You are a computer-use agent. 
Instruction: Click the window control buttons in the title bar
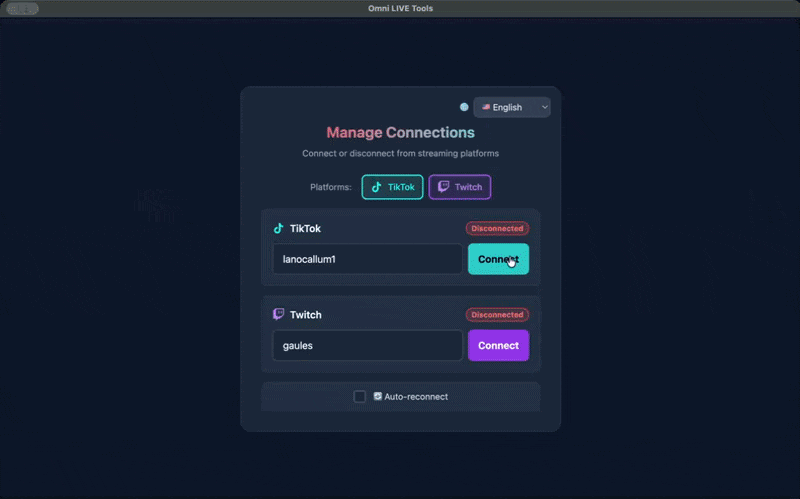22,9
